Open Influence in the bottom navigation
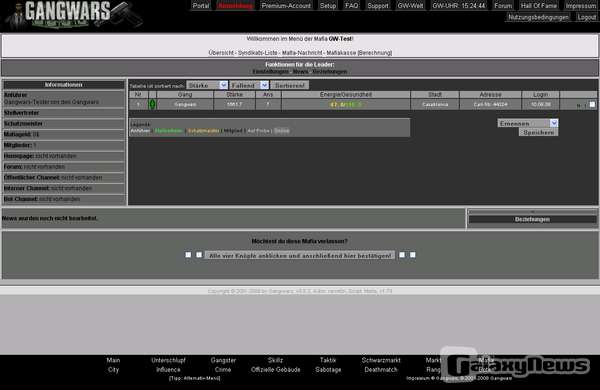The height and width of the screenshot is (390, 600). pyautogui.click(x=168, y=370)
